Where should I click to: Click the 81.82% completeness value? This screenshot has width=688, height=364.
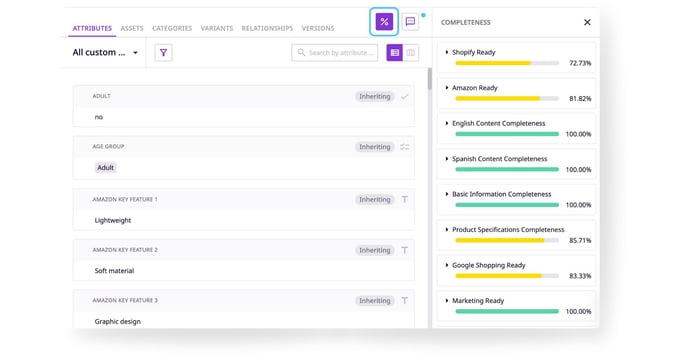[x=580, y=99]
